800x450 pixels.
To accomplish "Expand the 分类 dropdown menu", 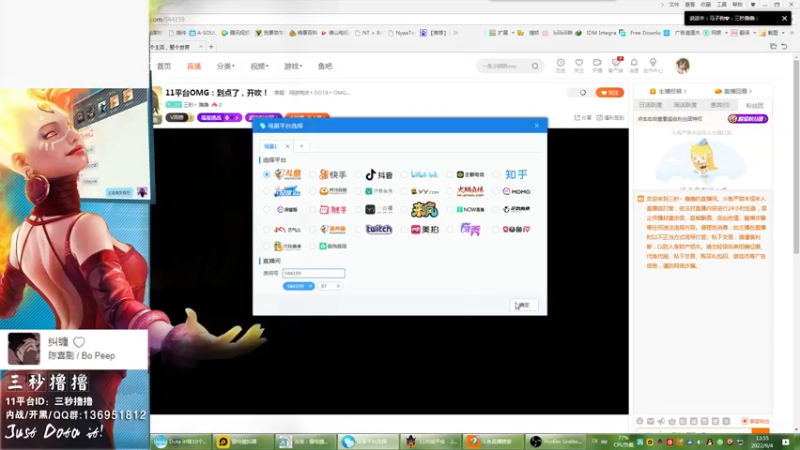I will pyautogui.click(x=226, y=66).
